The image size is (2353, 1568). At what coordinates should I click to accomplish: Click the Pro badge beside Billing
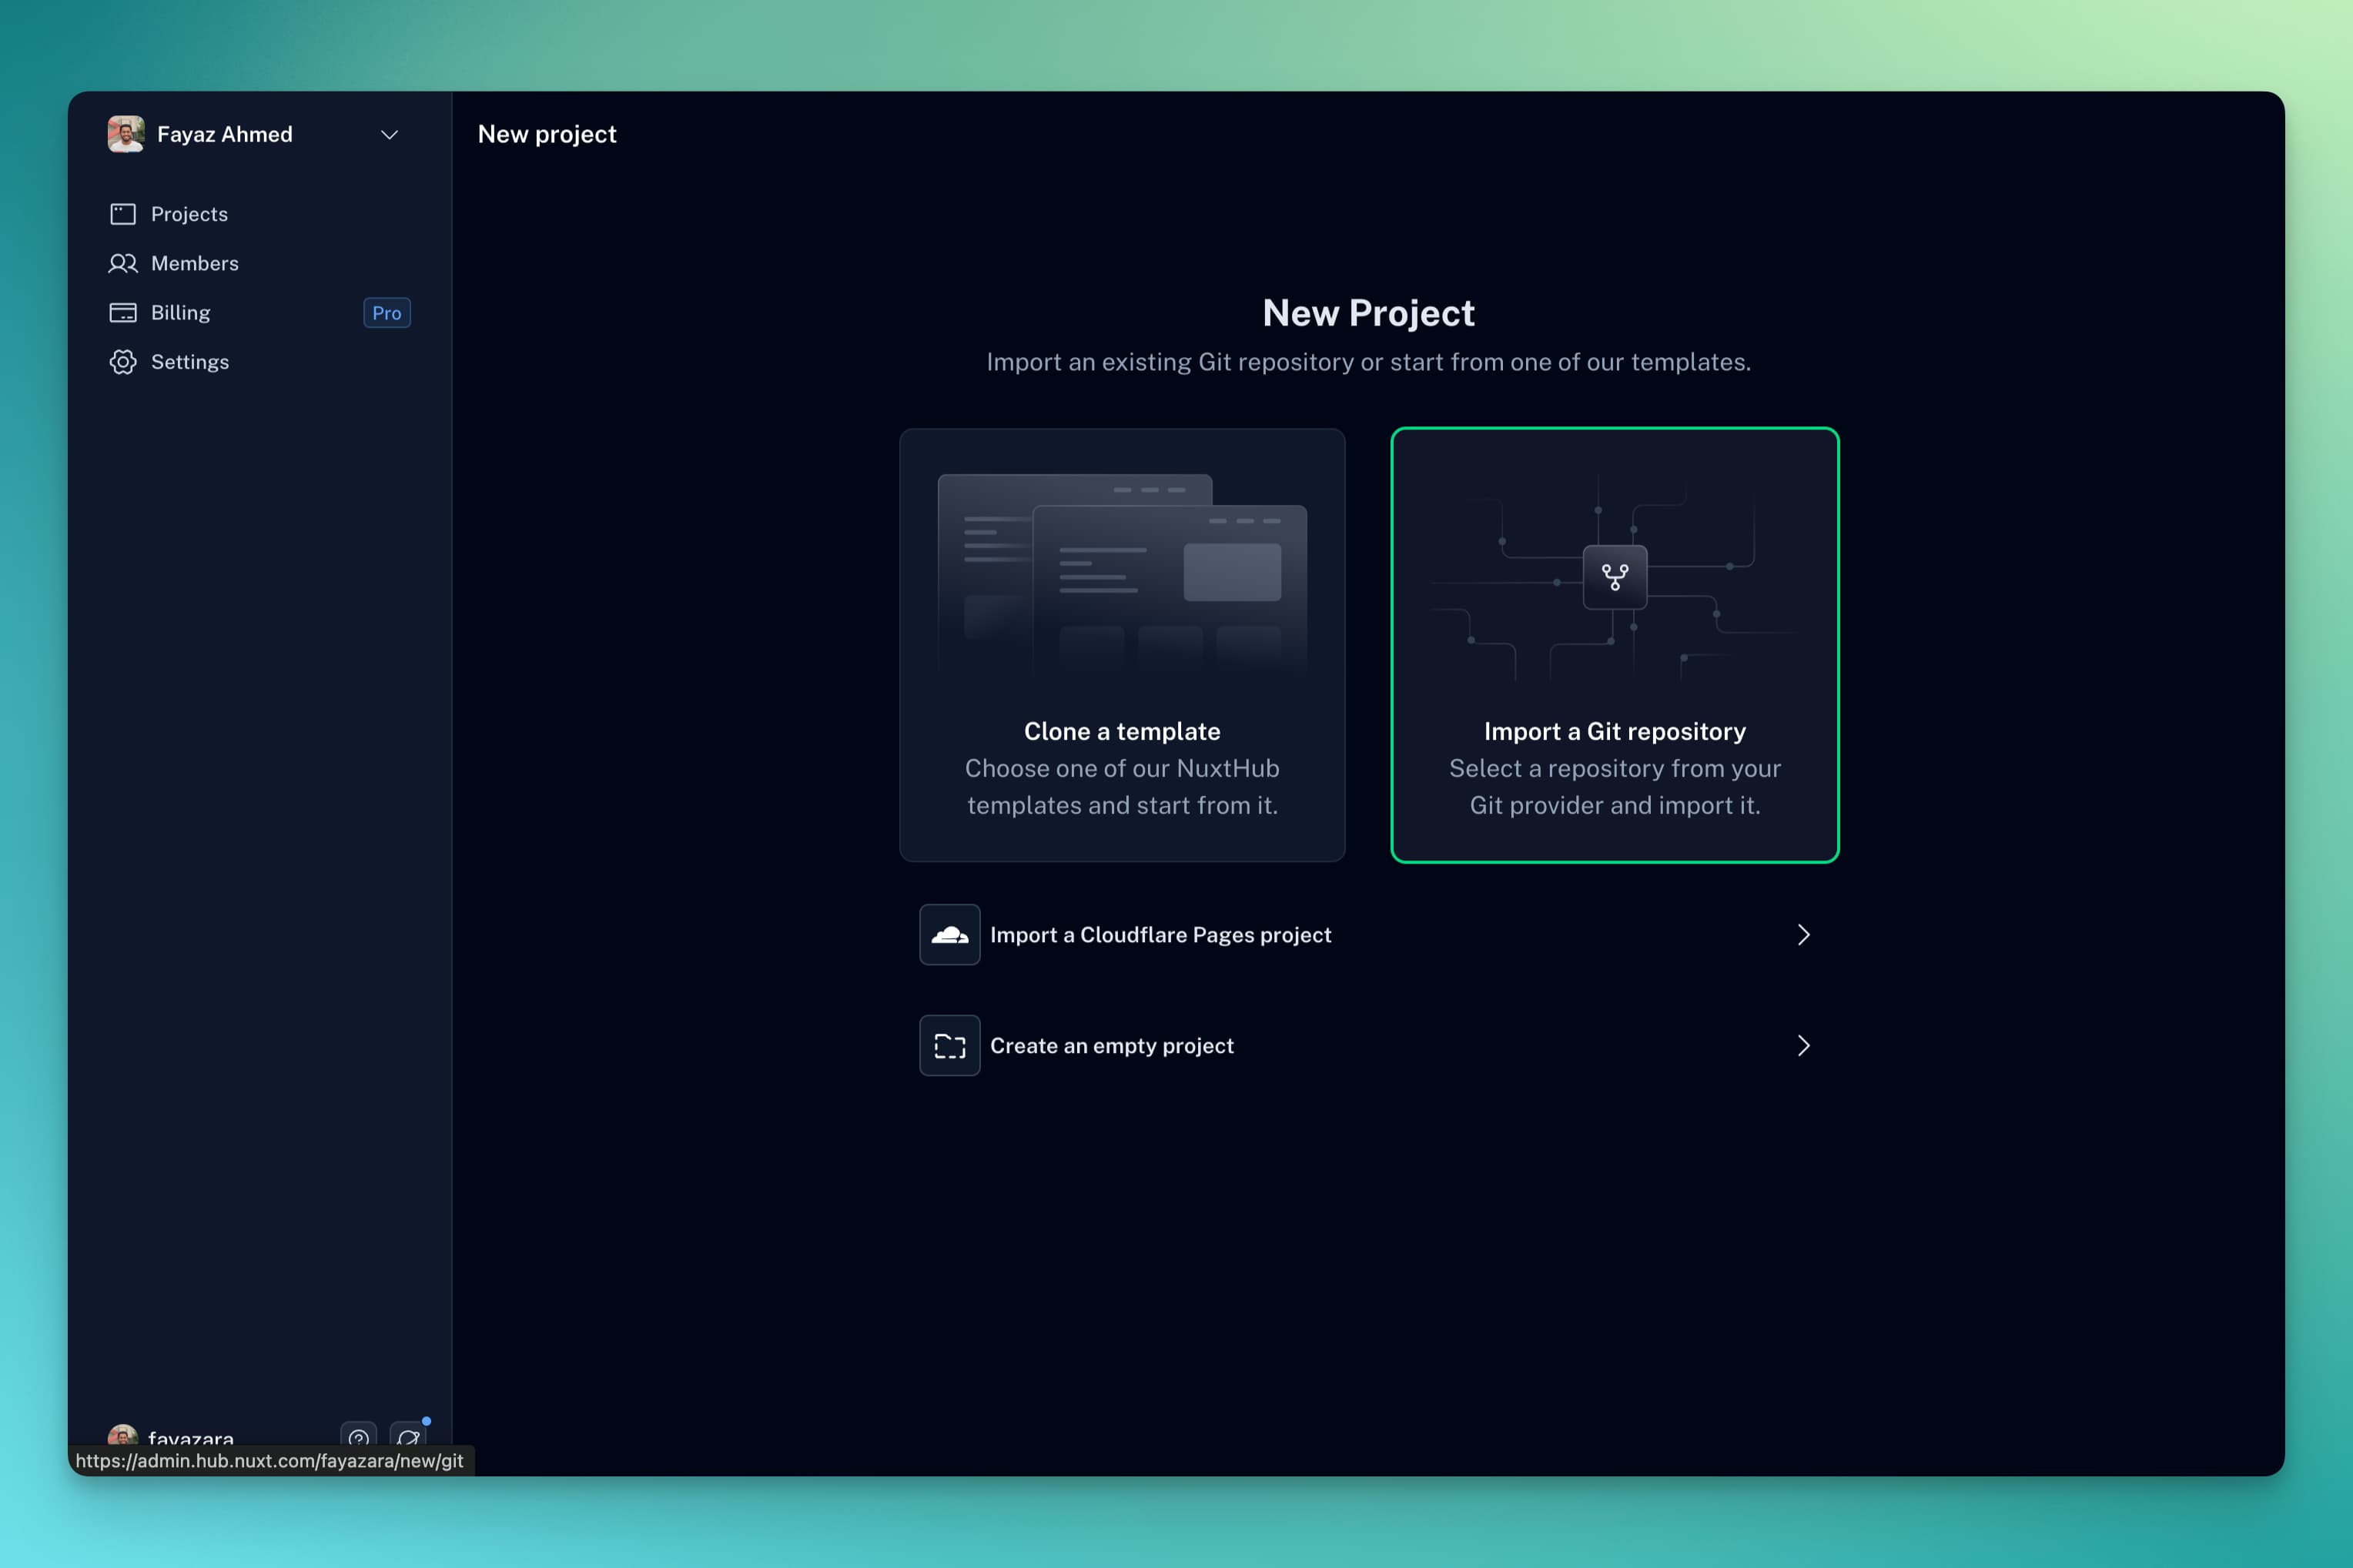386,313
